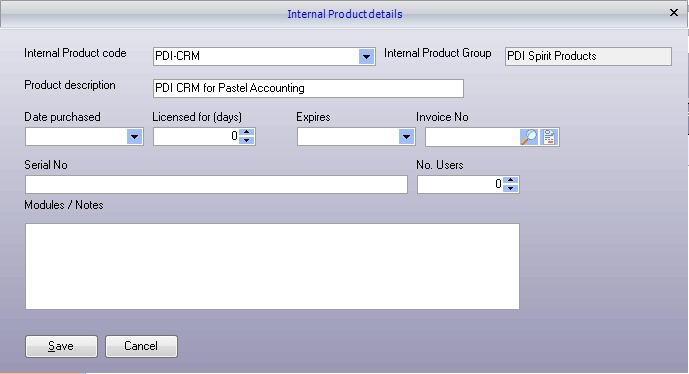Click the "Expires" label

(313, 117)
